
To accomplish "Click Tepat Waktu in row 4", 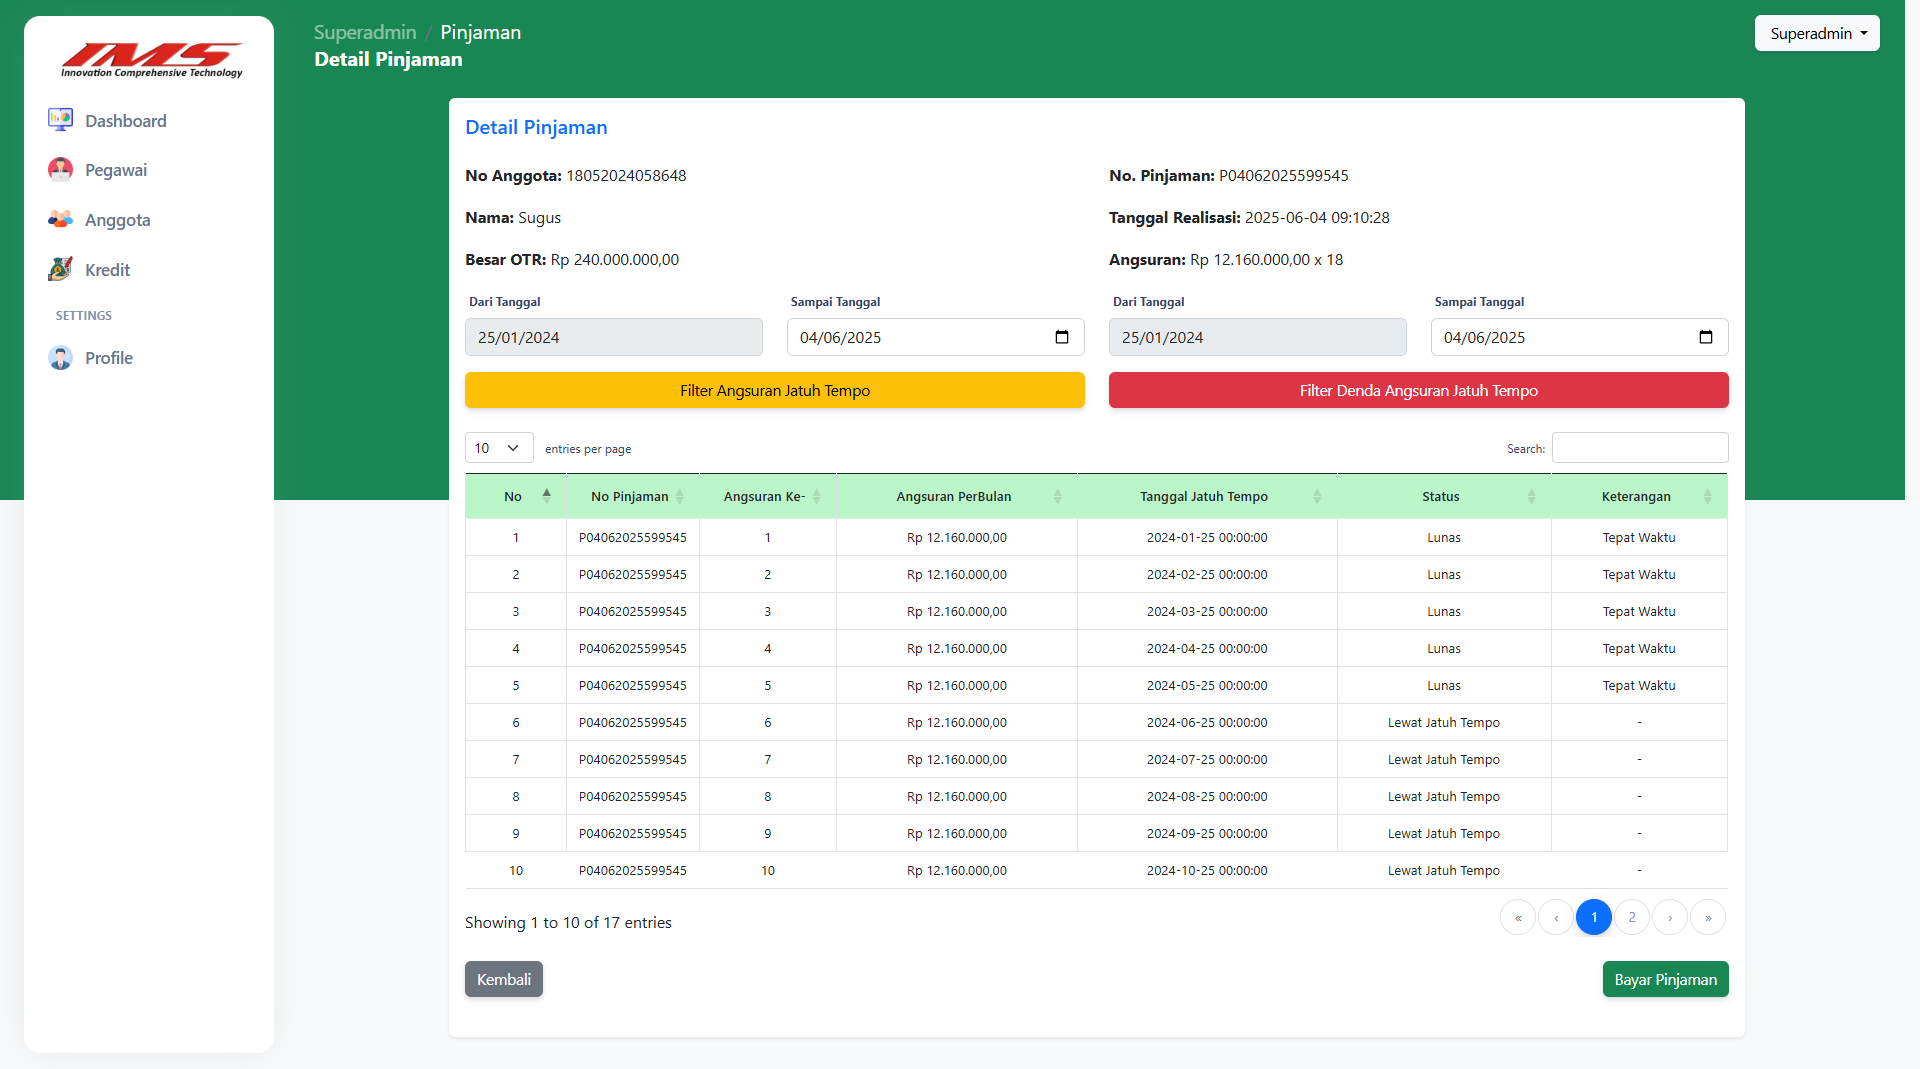I will 1639,648.
